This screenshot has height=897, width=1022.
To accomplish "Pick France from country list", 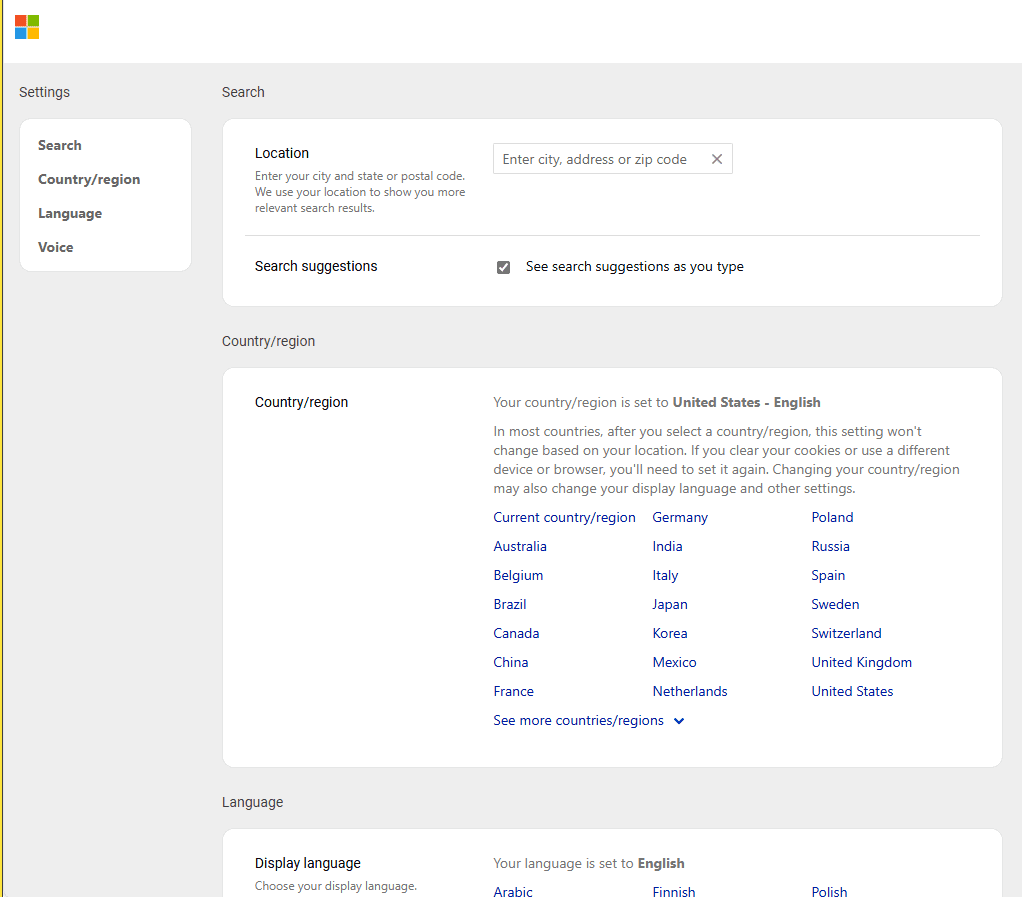I will coord(514,691).
